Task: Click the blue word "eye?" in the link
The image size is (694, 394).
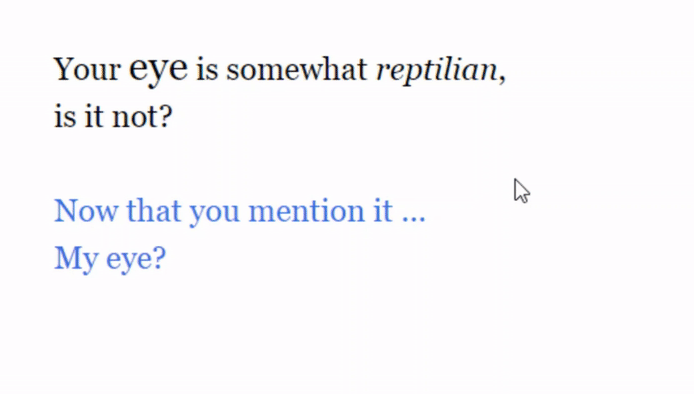Action: tap(136, 259)
